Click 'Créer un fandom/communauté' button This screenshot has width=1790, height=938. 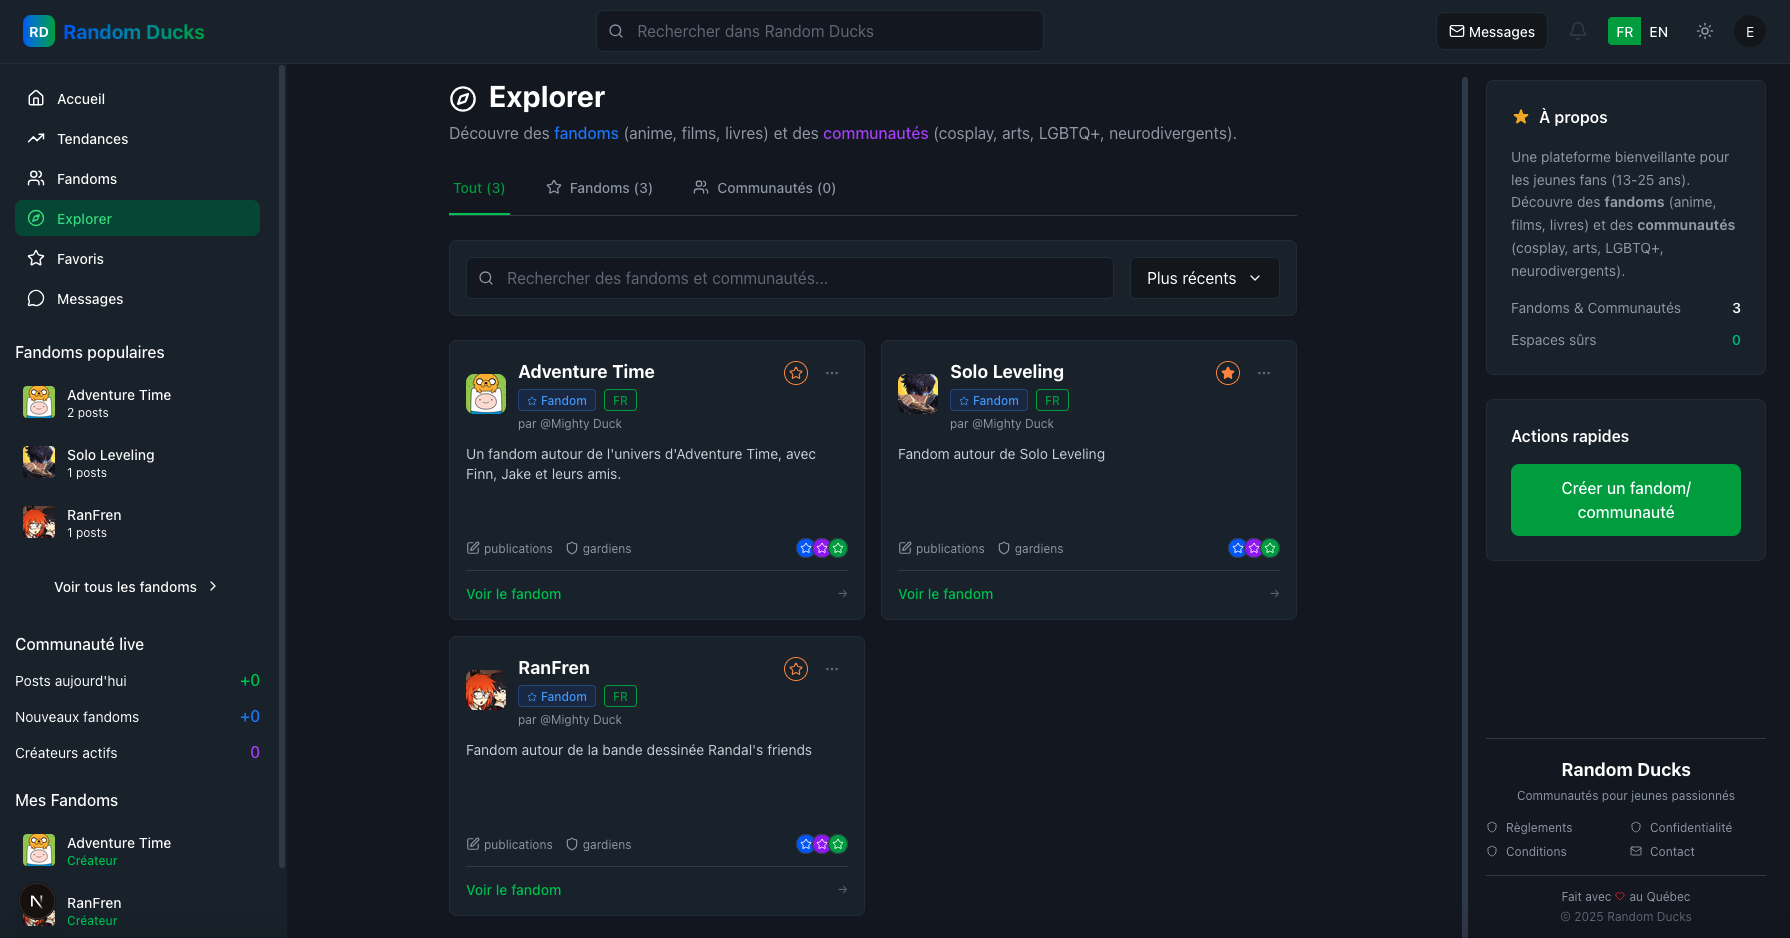[x=1625, y=500]
